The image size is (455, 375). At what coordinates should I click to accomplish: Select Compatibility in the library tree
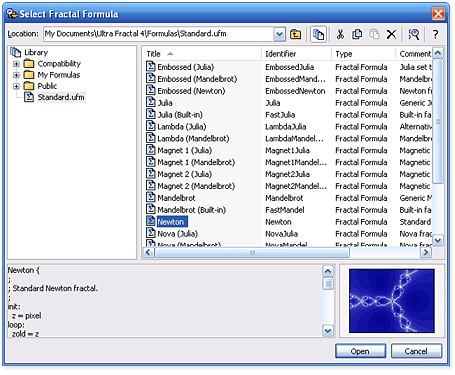click(59, 63)
